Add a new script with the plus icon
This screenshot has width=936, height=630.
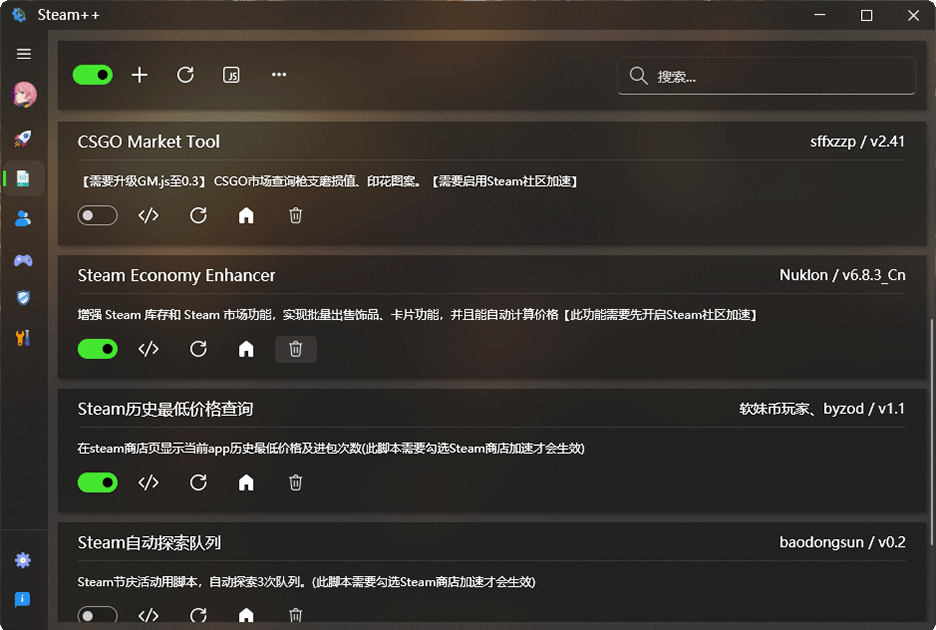[139, 74]
